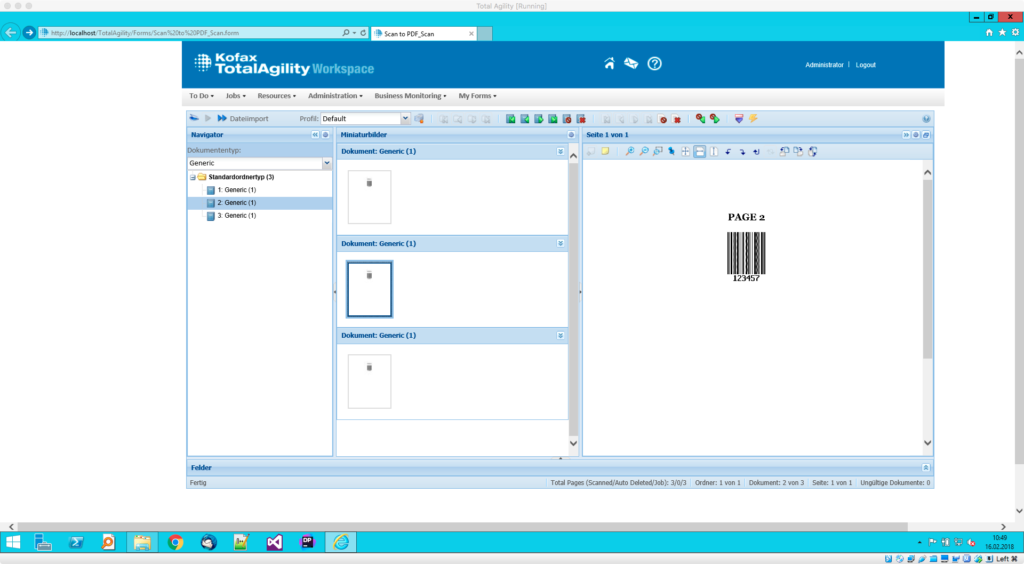1024x564 pixels.
Task: Click the yellow note annotation icon
Action: tap(605, 151)
